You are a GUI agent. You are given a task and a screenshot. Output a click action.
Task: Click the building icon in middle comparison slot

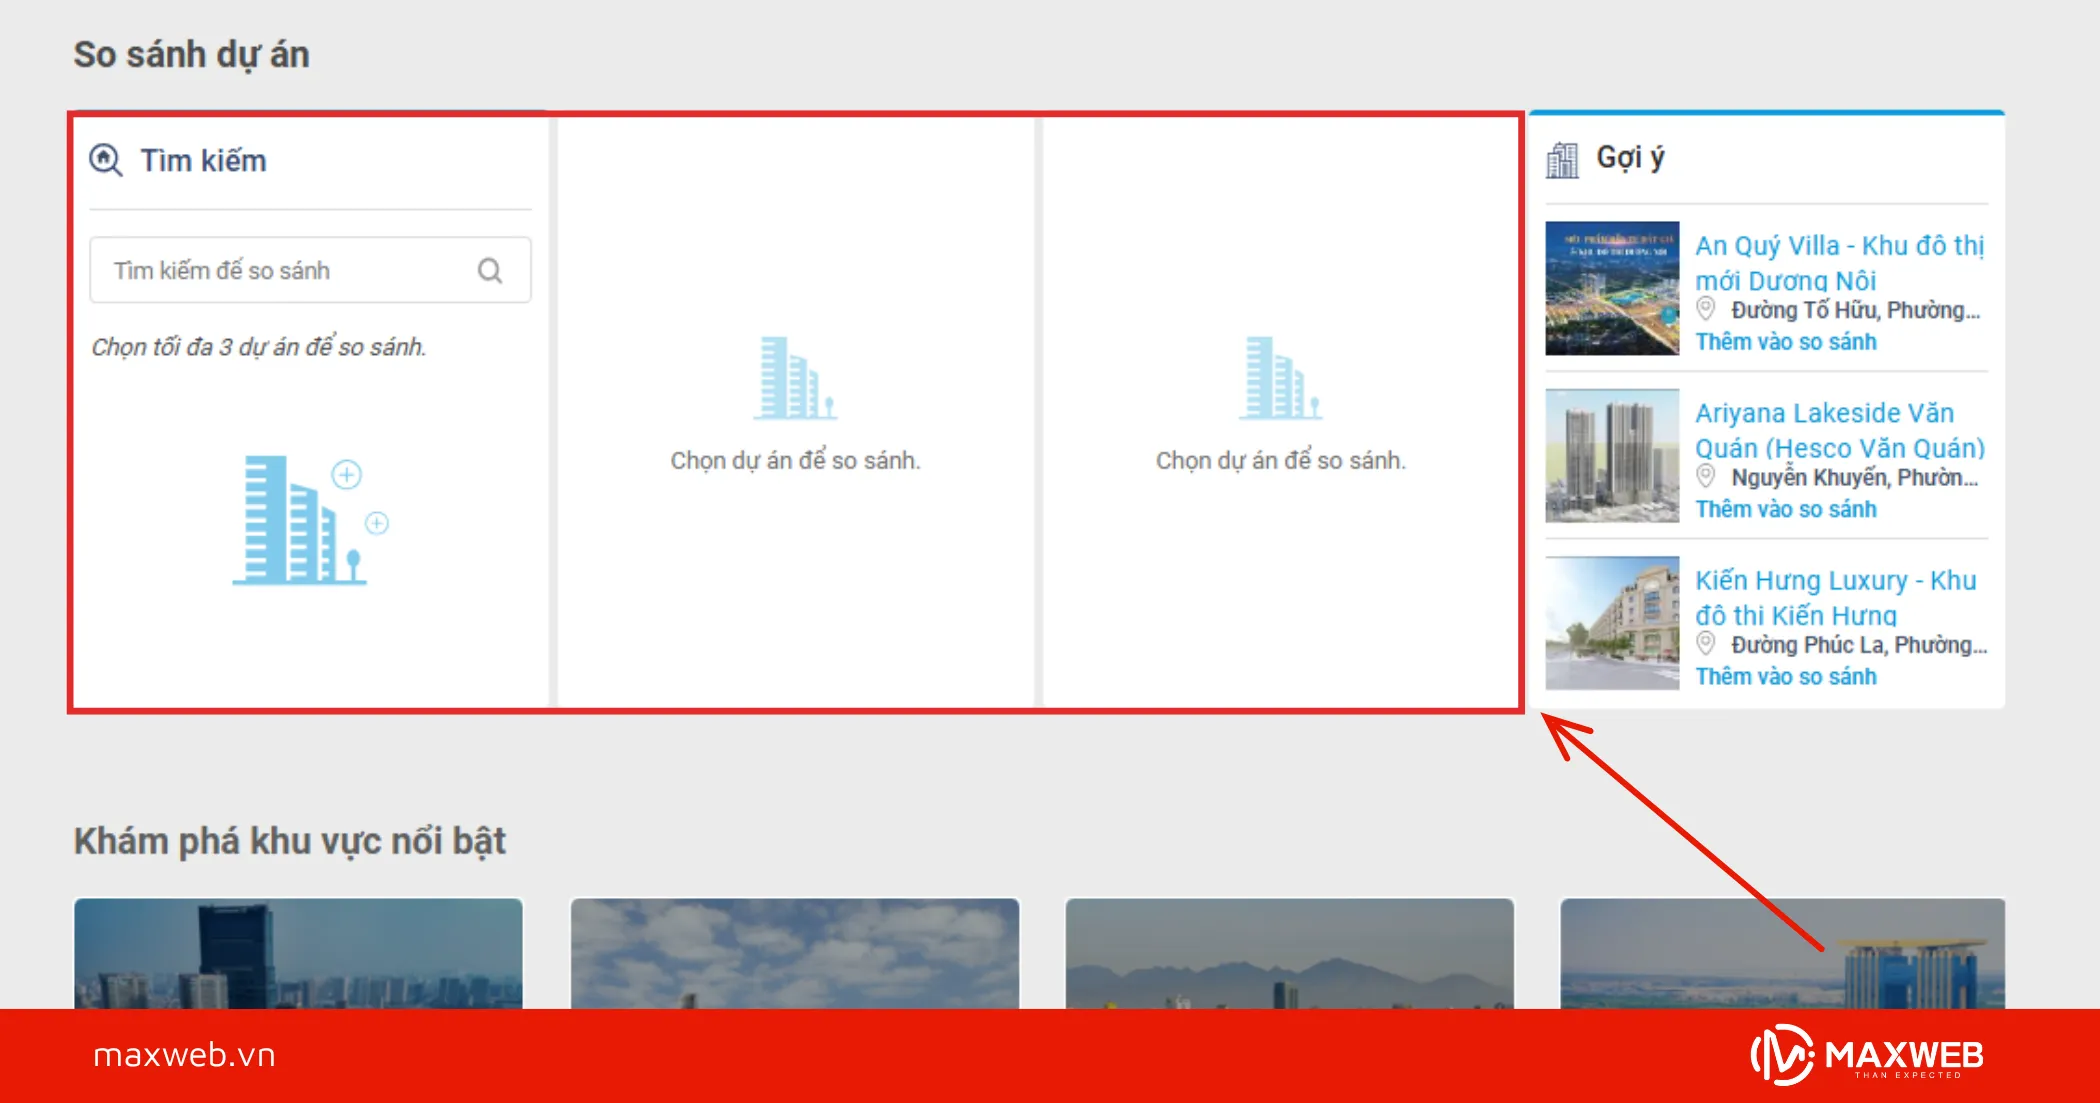point(794,378)
